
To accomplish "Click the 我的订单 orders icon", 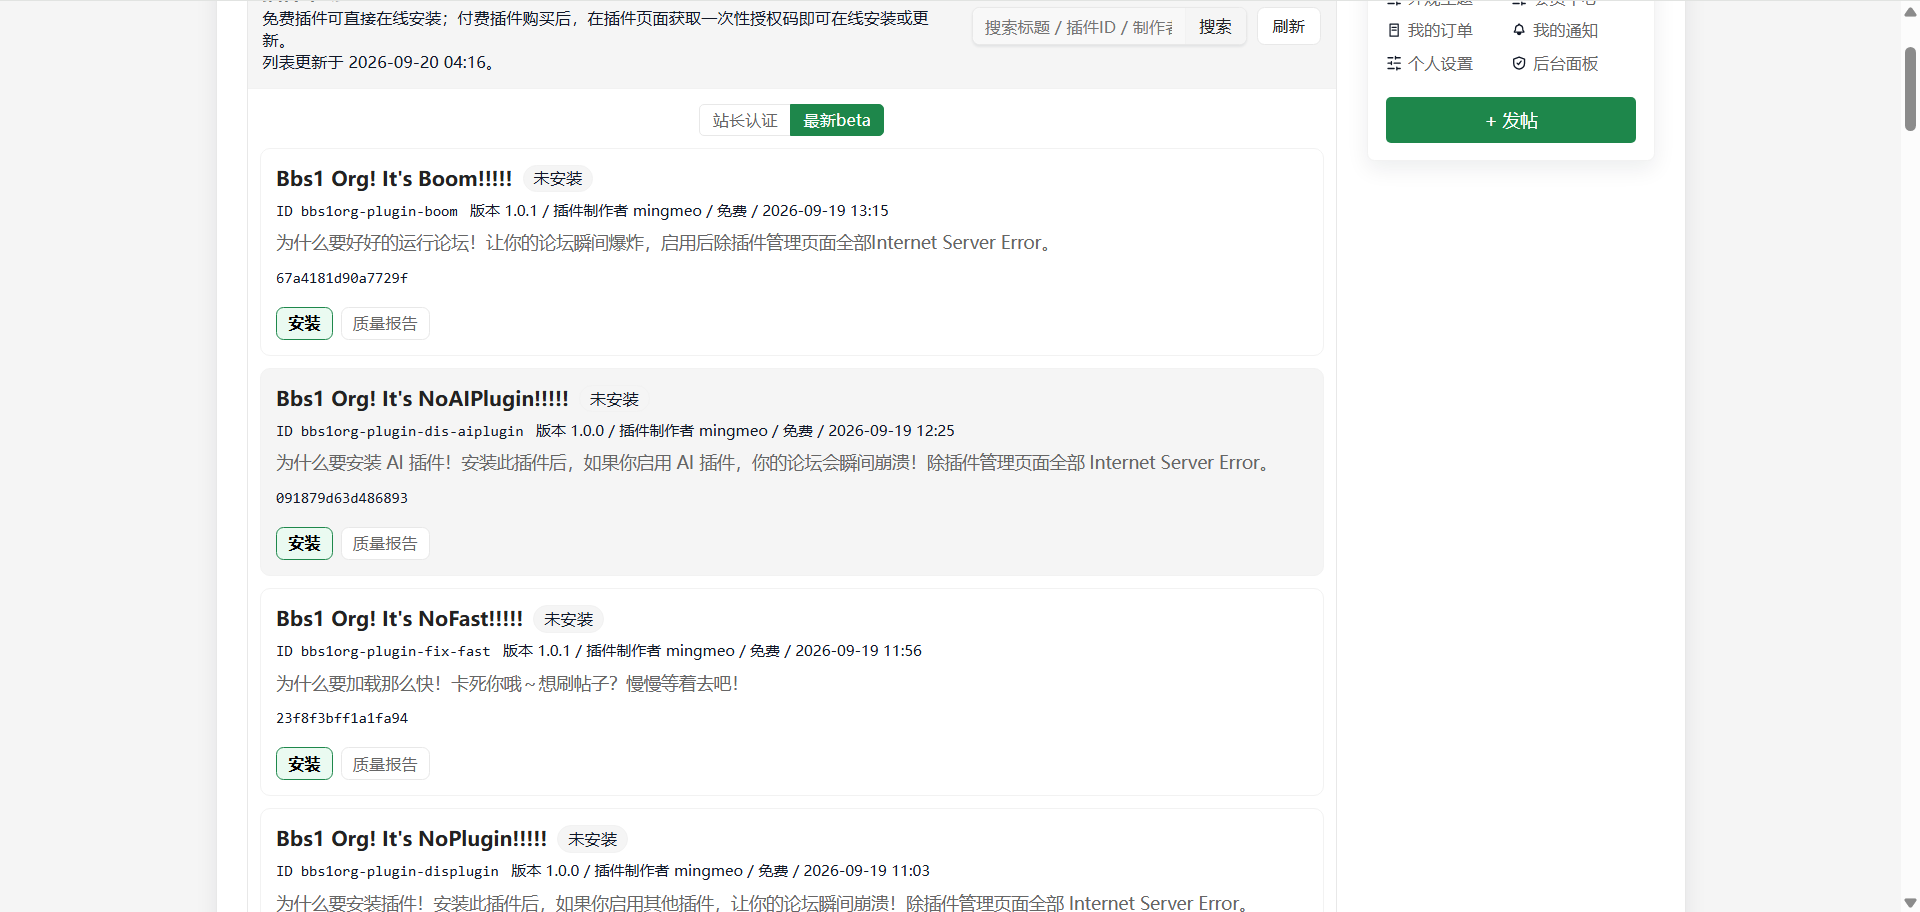I will click(x=1394, y=31).
